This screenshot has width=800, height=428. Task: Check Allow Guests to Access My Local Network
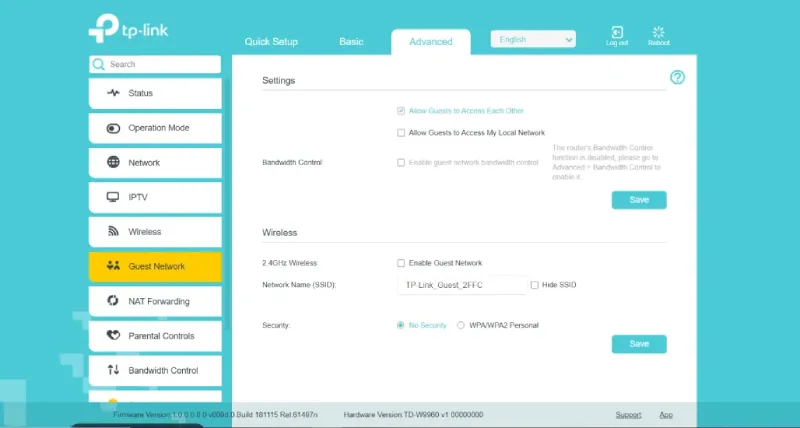coord(401,133)
